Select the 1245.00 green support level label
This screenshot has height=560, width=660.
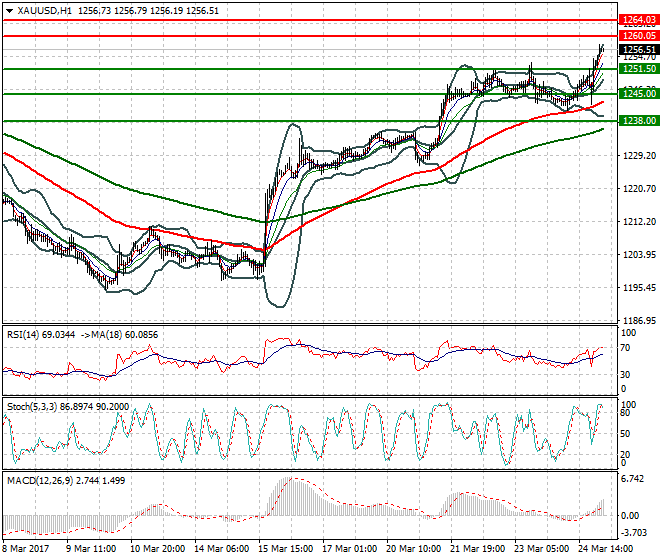[x=639, y=93]
